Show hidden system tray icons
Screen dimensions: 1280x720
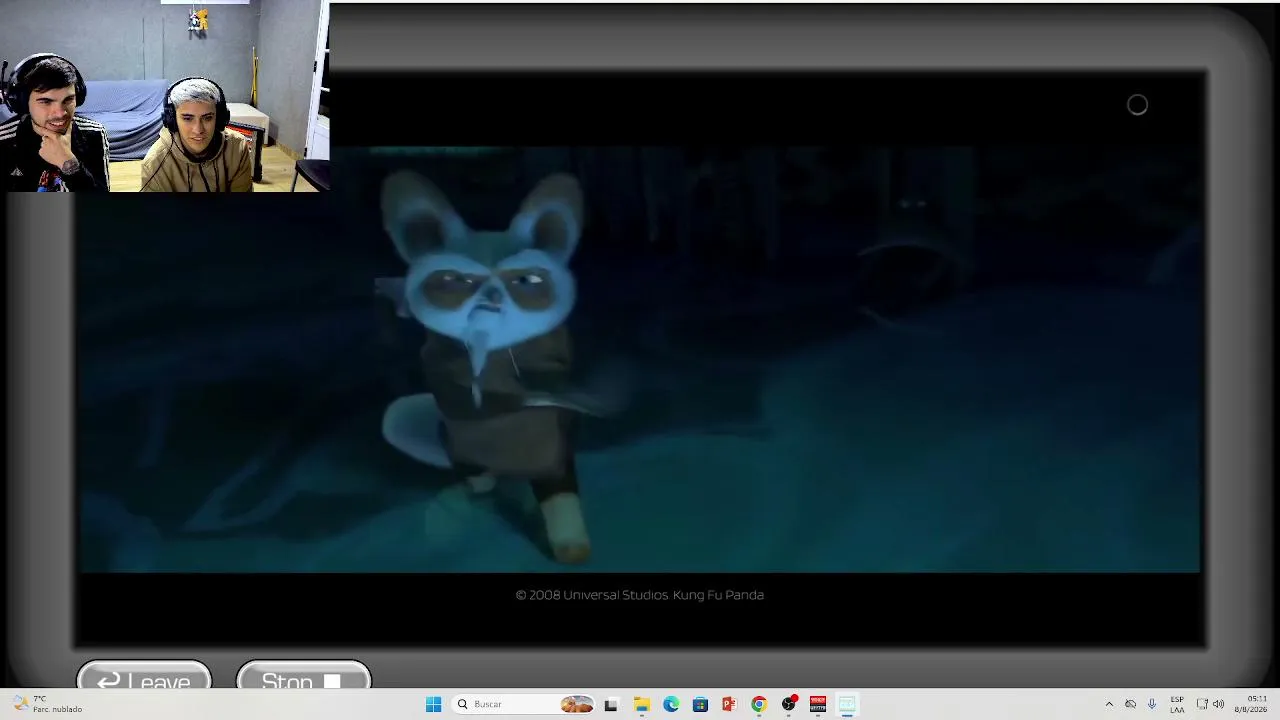(1108, 704)
